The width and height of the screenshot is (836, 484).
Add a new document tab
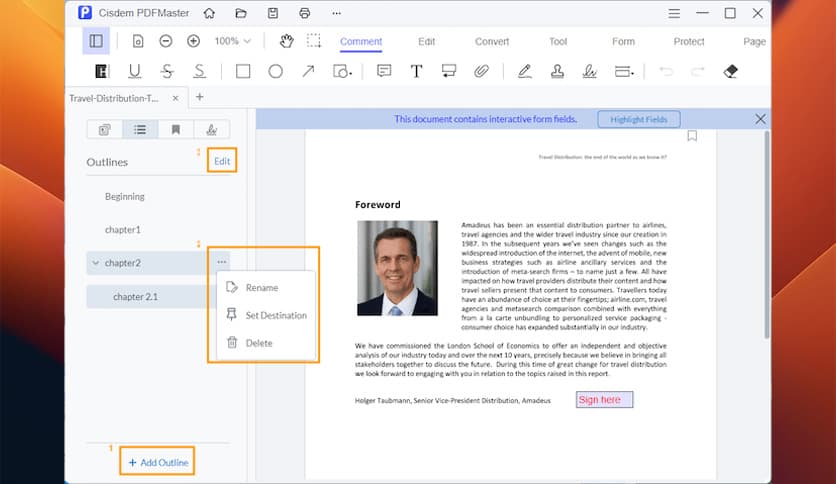click(199, 97)
